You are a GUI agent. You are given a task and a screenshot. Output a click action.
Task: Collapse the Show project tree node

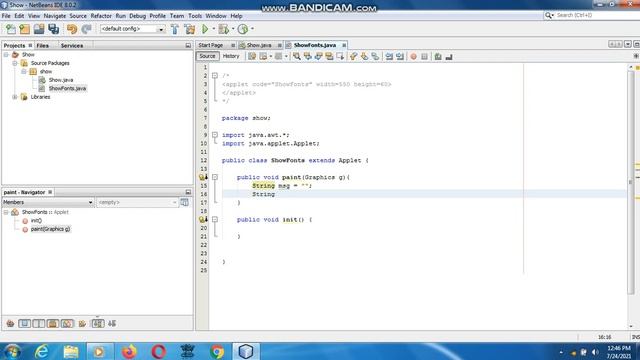tap(6, 55)
